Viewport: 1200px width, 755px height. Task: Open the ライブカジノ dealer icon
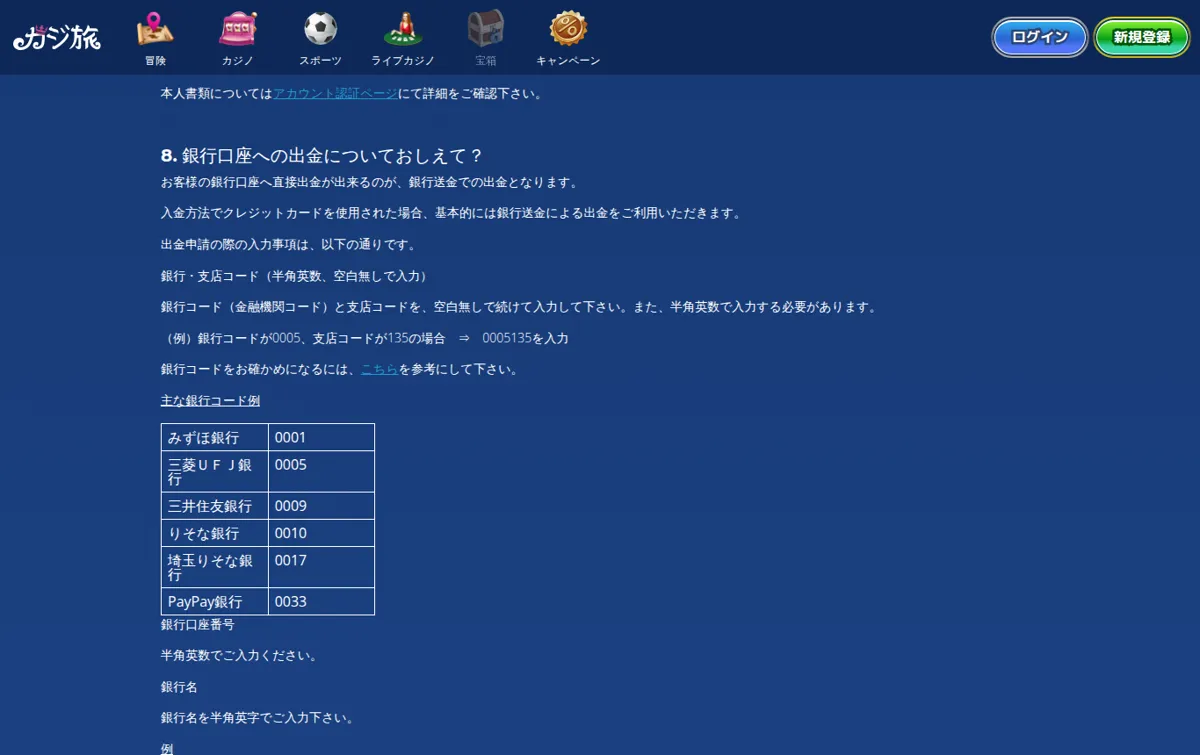(404, 29)
